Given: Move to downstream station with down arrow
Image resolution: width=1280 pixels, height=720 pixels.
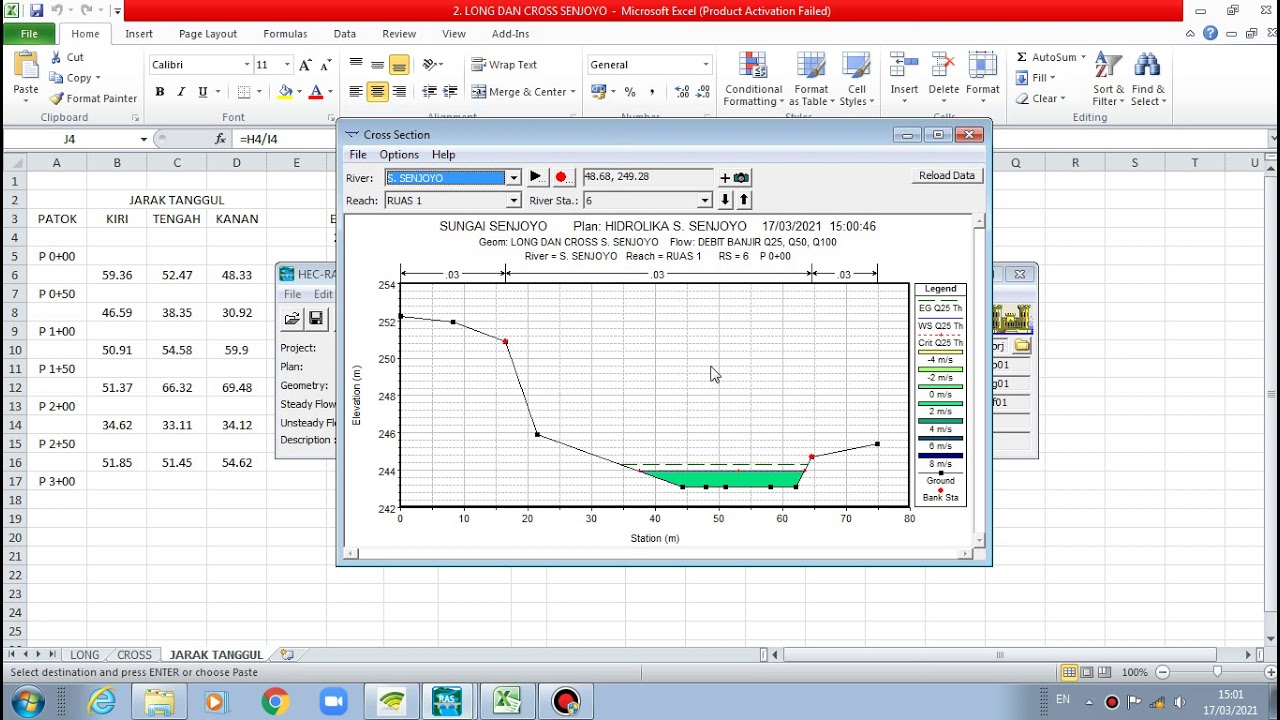Looking at the screenshot, I should pyautogui.click(x=726, y=200).
